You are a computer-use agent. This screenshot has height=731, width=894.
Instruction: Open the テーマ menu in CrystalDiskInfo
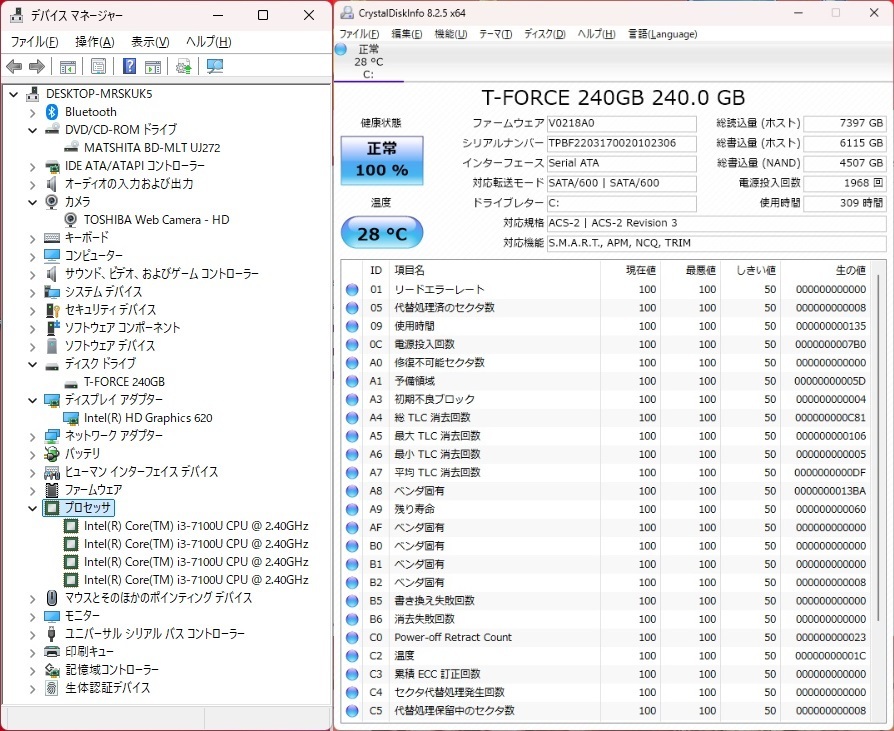(x=494, y=33)
